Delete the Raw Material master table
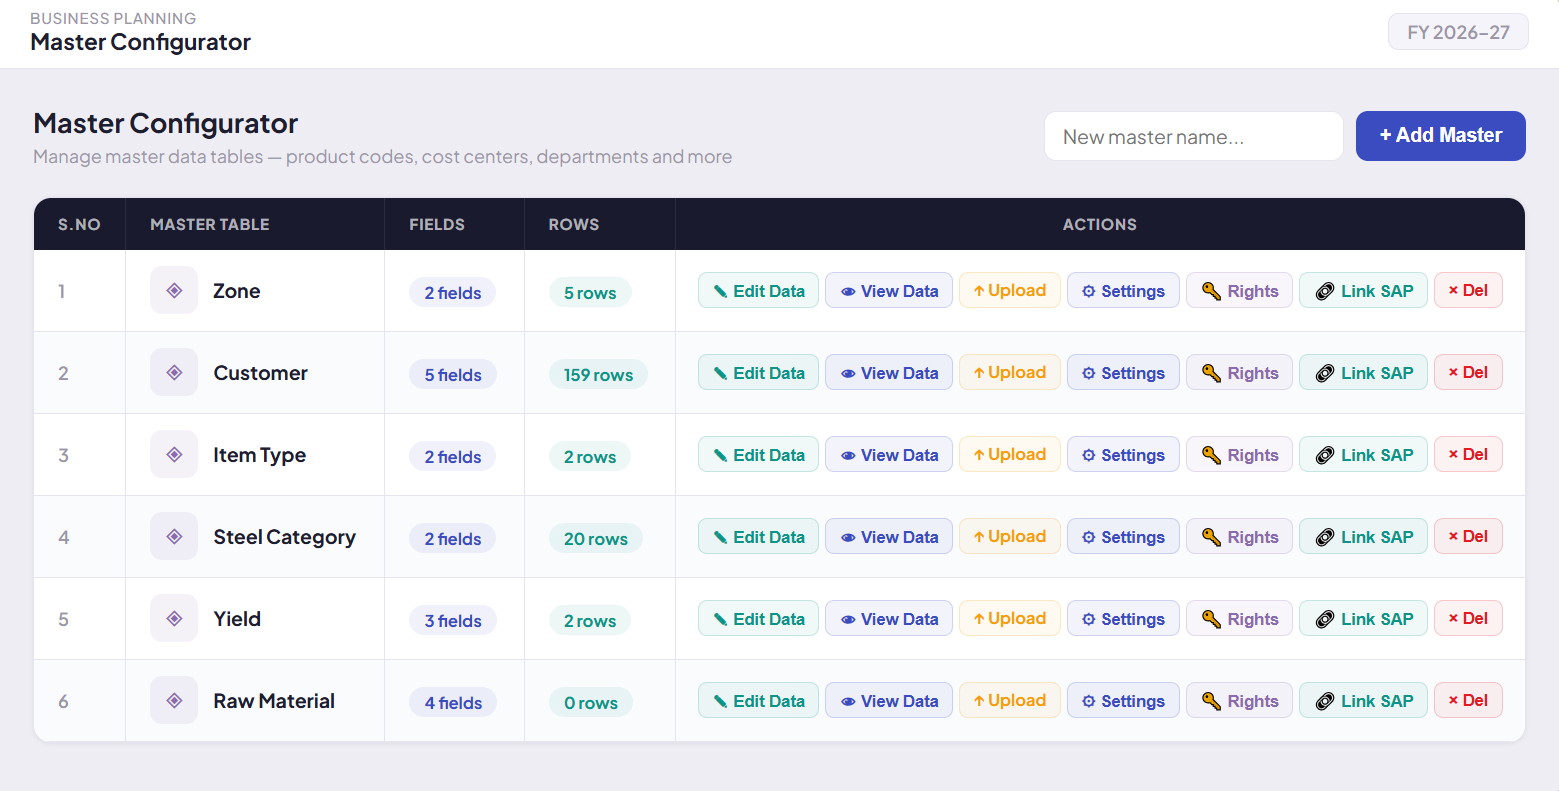 [1468, 701]
